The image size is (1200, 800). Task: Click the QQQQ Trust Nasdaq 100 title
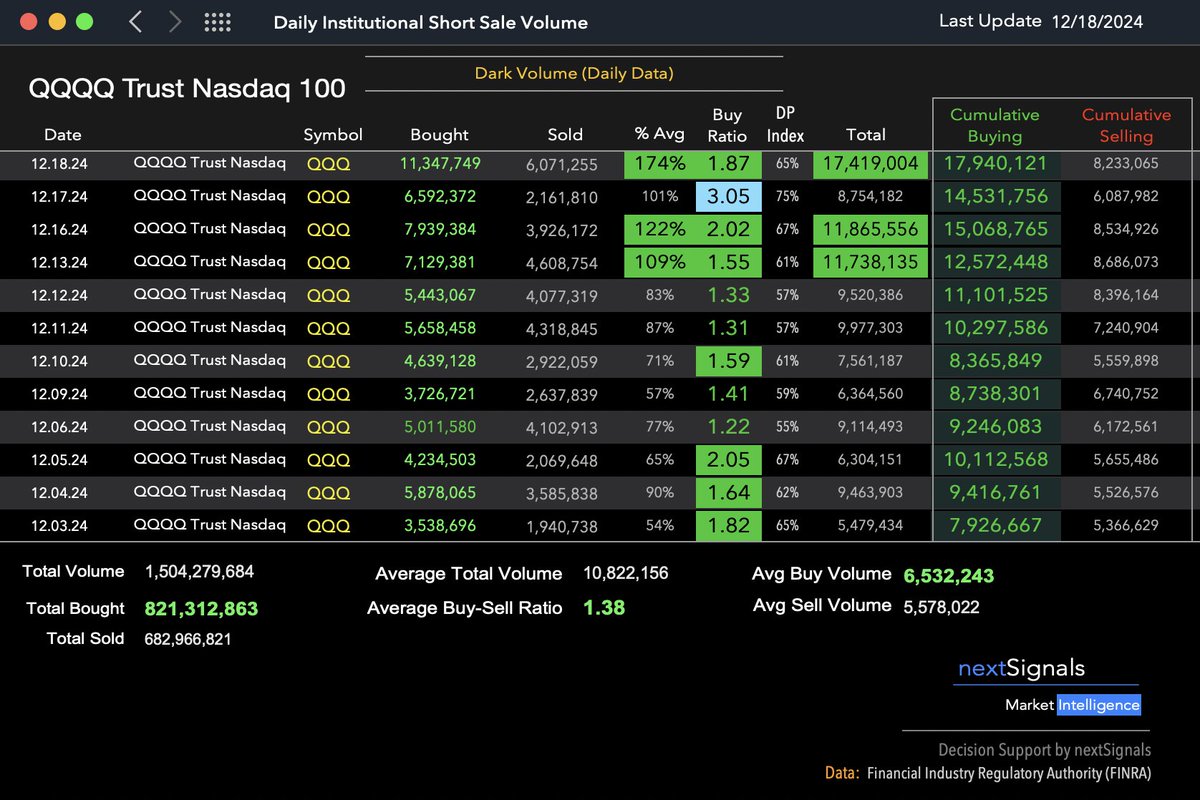tap(187, 88)
